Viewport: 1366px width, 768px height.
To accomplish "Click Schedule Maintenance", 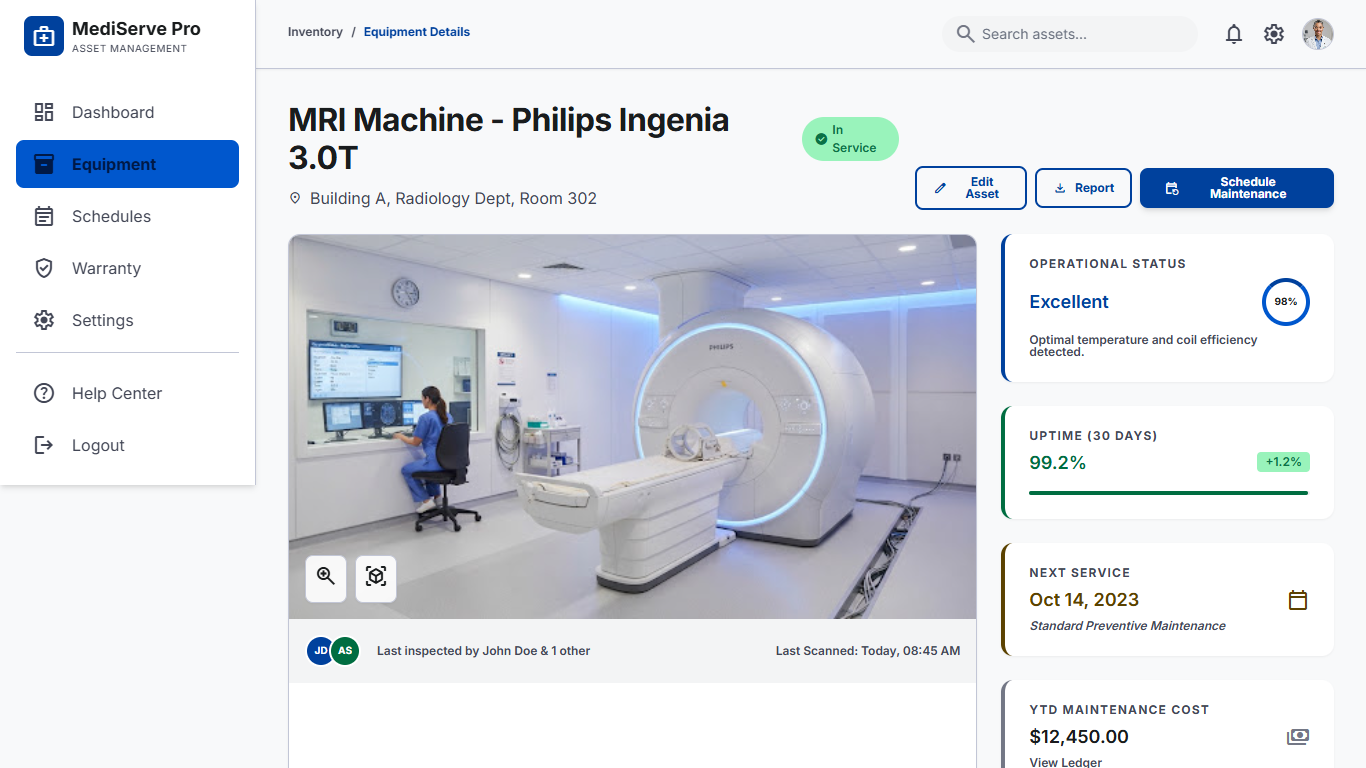I will [x=1237, y=188].
